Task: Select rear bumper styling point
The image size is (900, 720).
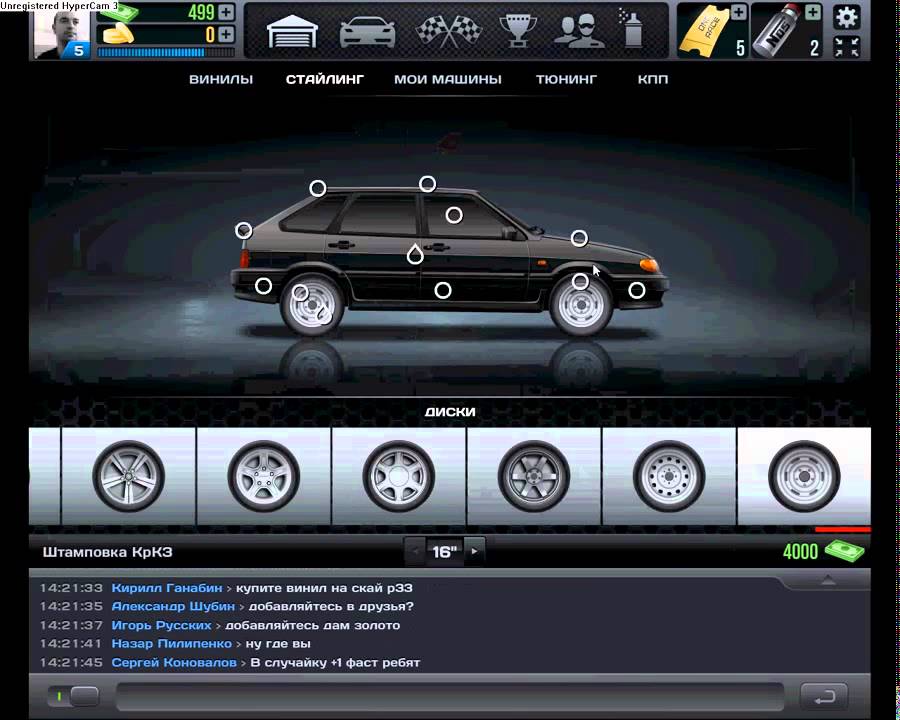Action: click(x=263, y=286)
